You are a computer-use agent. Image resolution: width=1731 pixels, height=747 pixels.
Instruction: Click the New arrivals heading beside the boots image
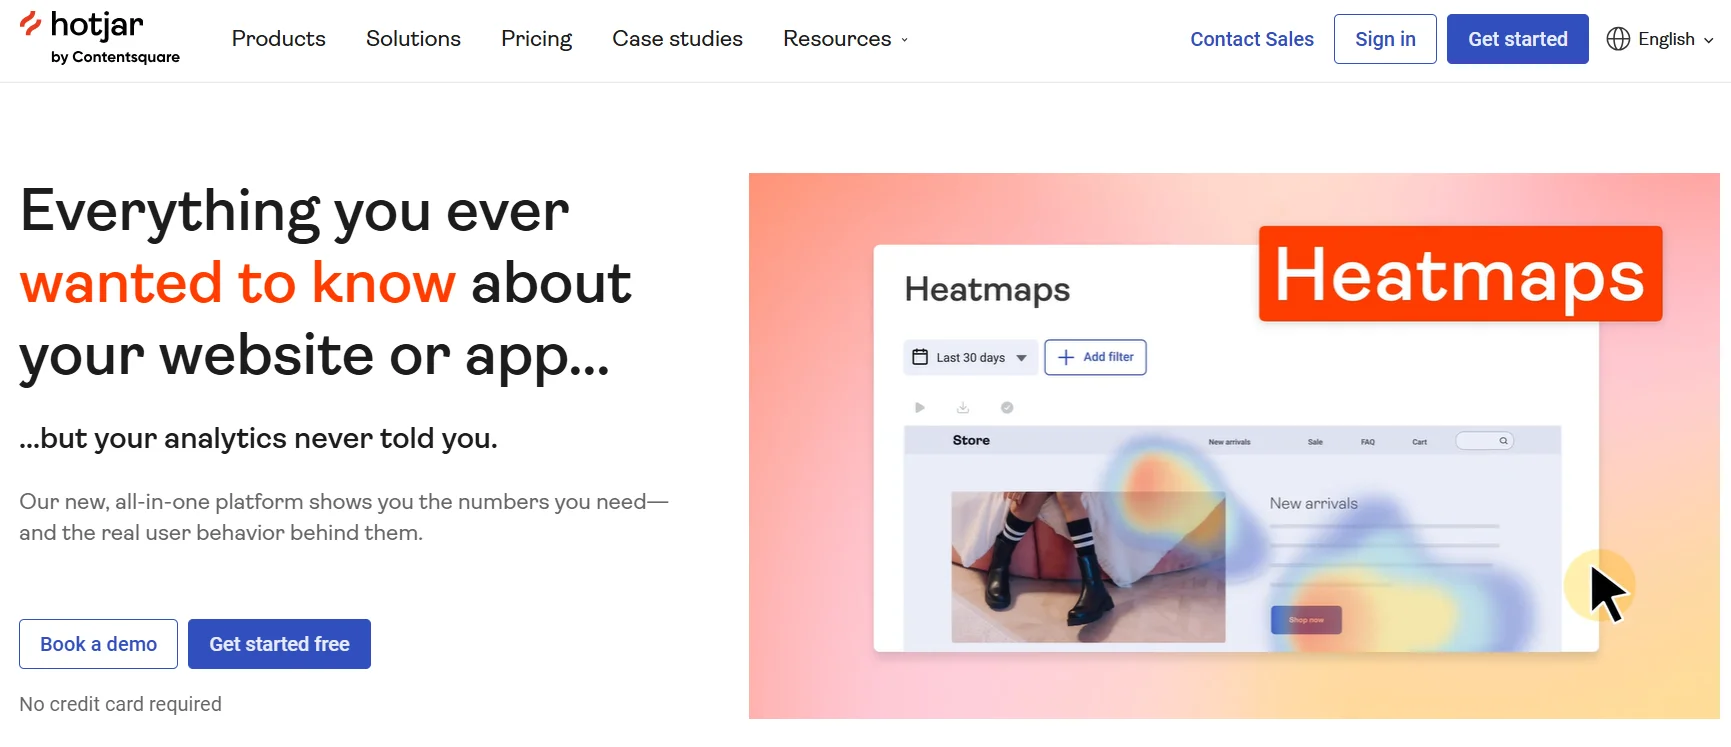tap(1313, 503)
